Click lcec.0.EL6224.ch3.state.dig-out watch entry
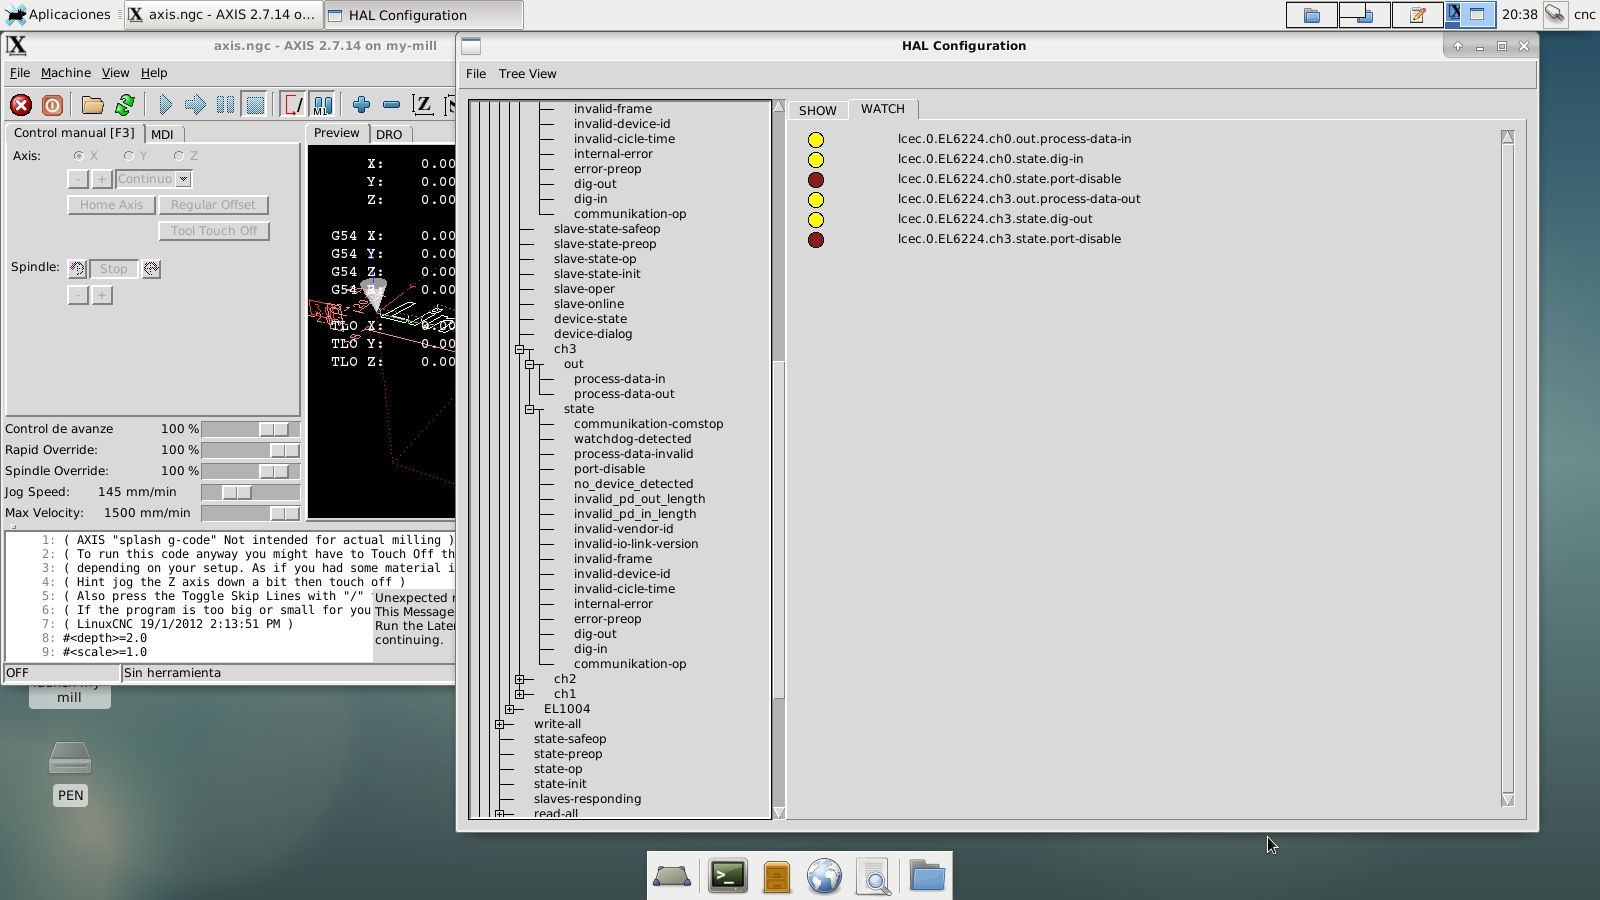Screen dimensions: 1600x900 [x=995, y=219]
